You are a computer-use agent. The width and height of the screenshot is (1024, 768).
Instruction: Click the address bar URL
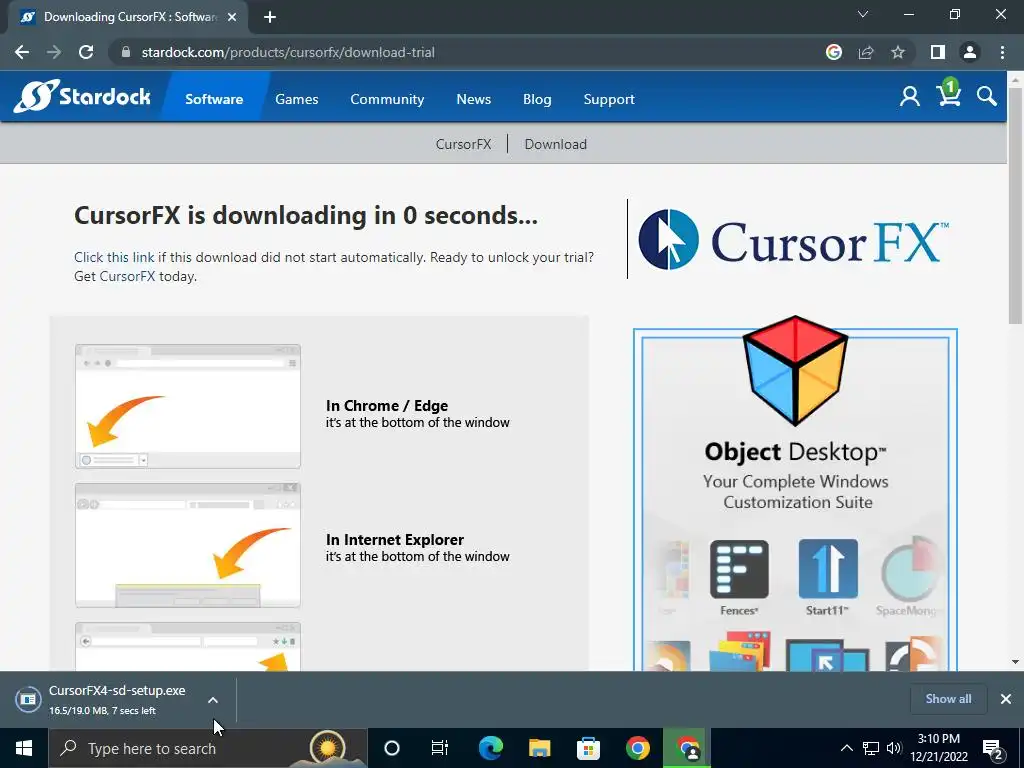point(288,52)
